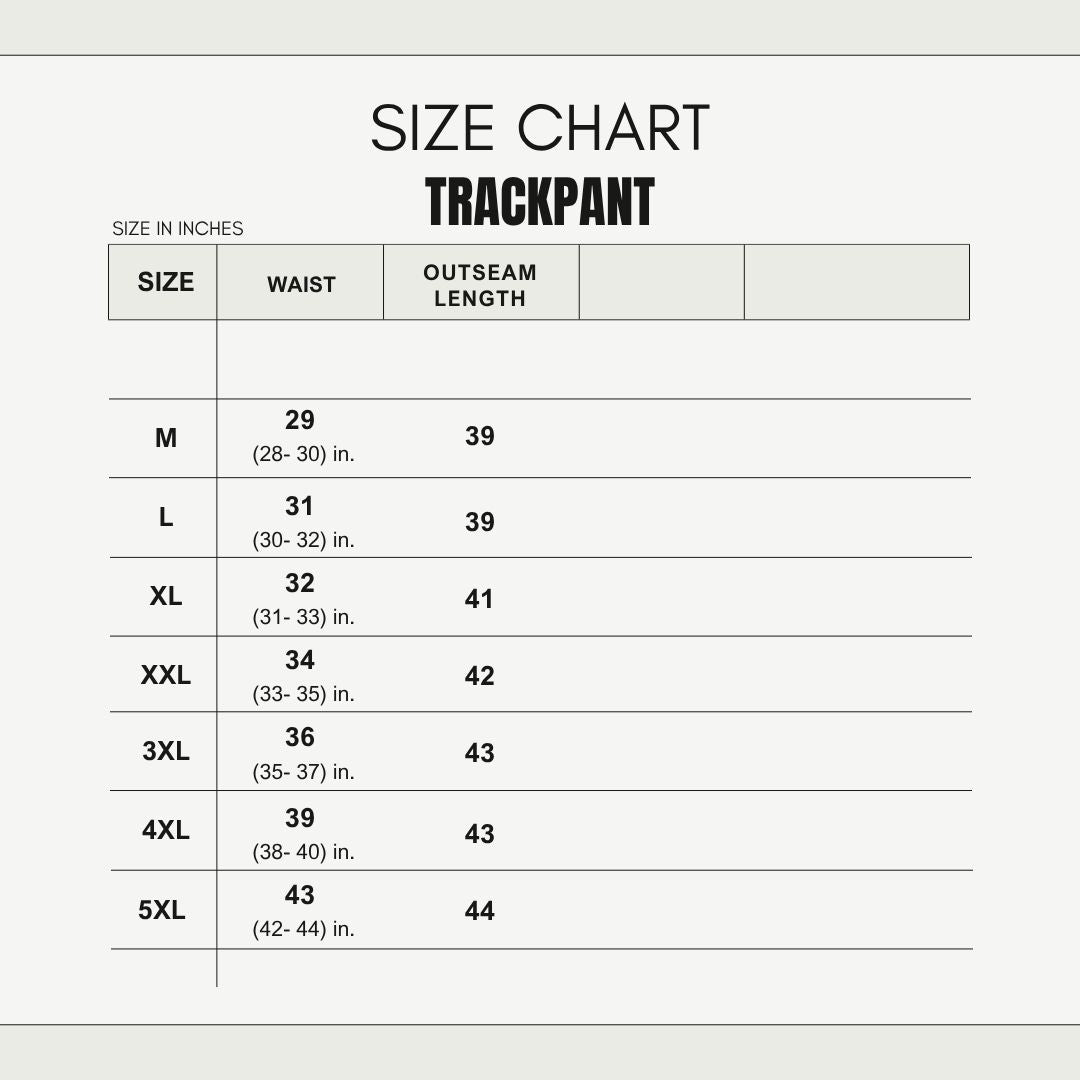Select the 4XL size row label

coord(166,830)
